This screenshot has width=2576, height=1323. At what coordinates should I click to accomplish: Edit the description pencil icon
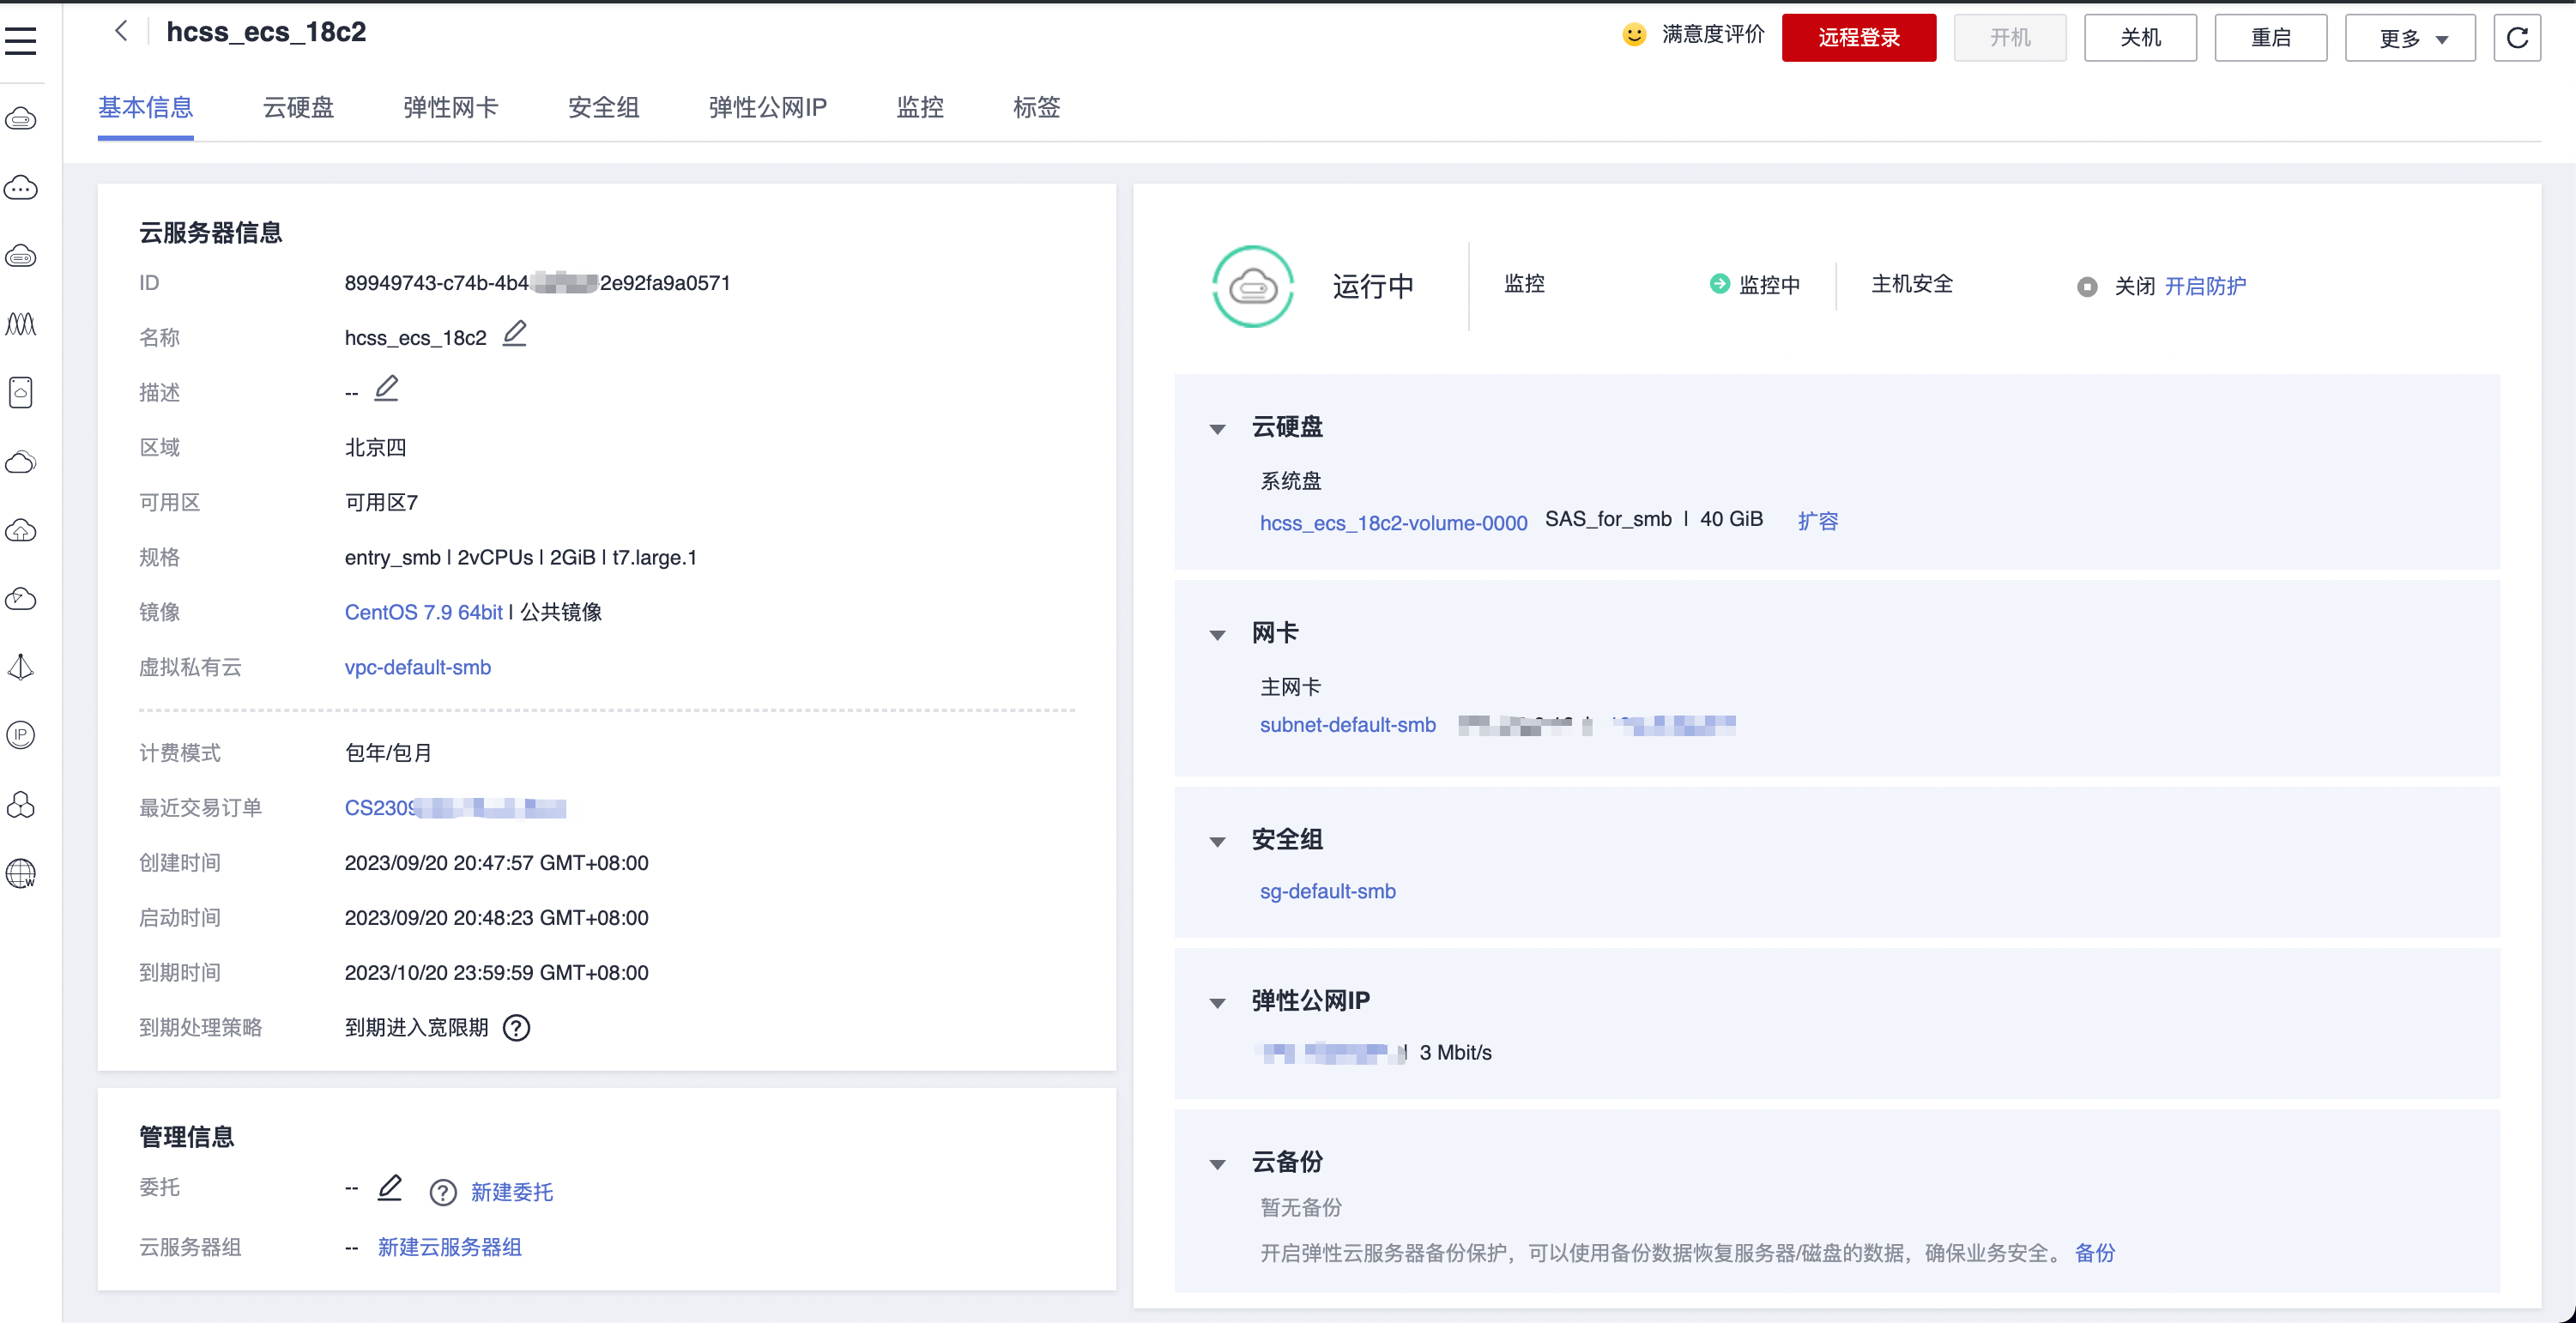(386, 388)
